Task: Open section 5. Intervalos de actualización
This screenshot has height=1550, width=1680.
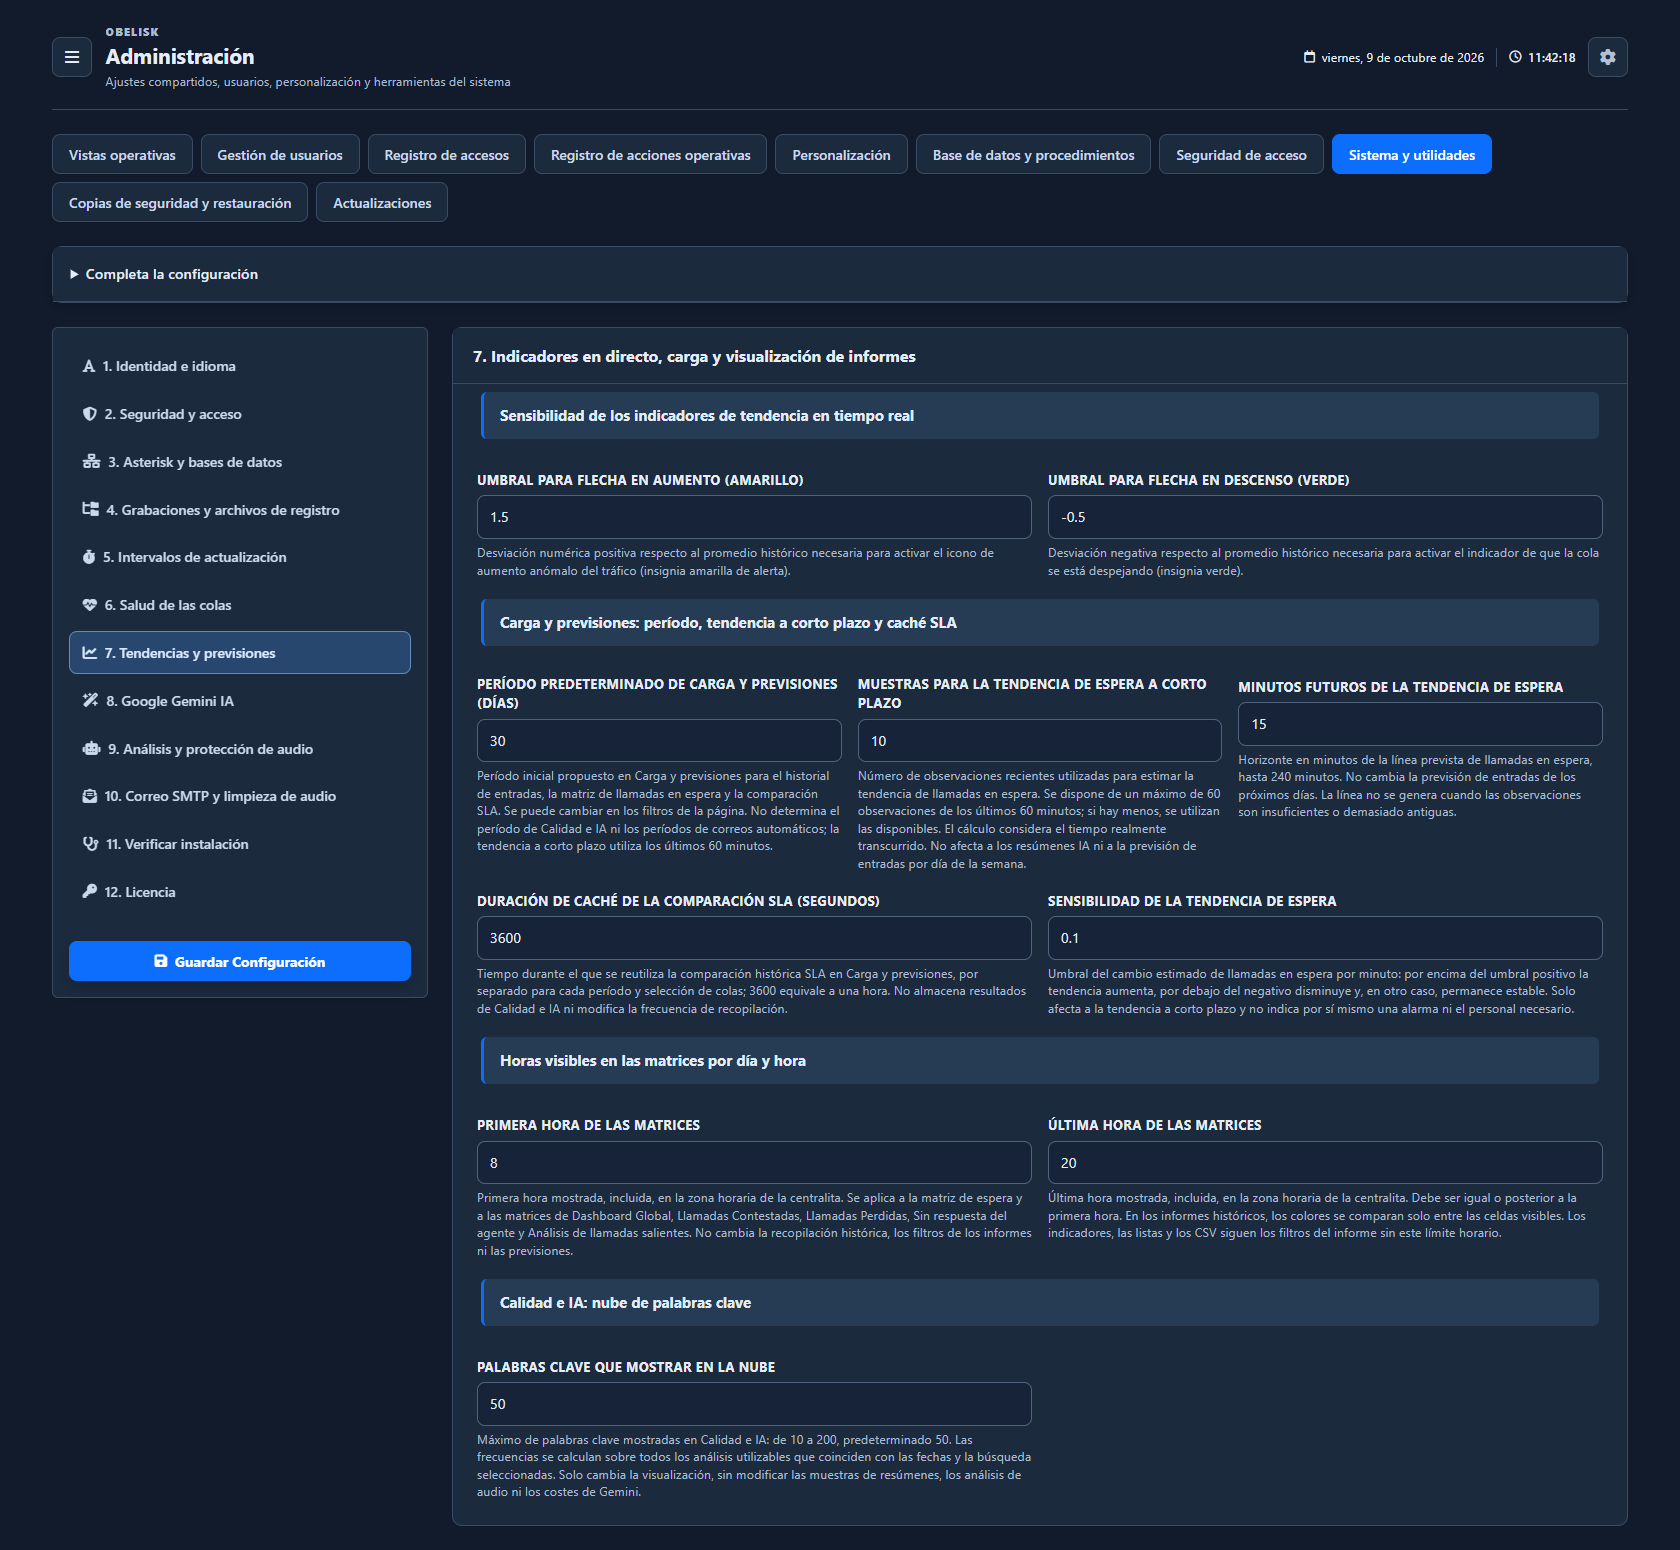Action: 240,557
